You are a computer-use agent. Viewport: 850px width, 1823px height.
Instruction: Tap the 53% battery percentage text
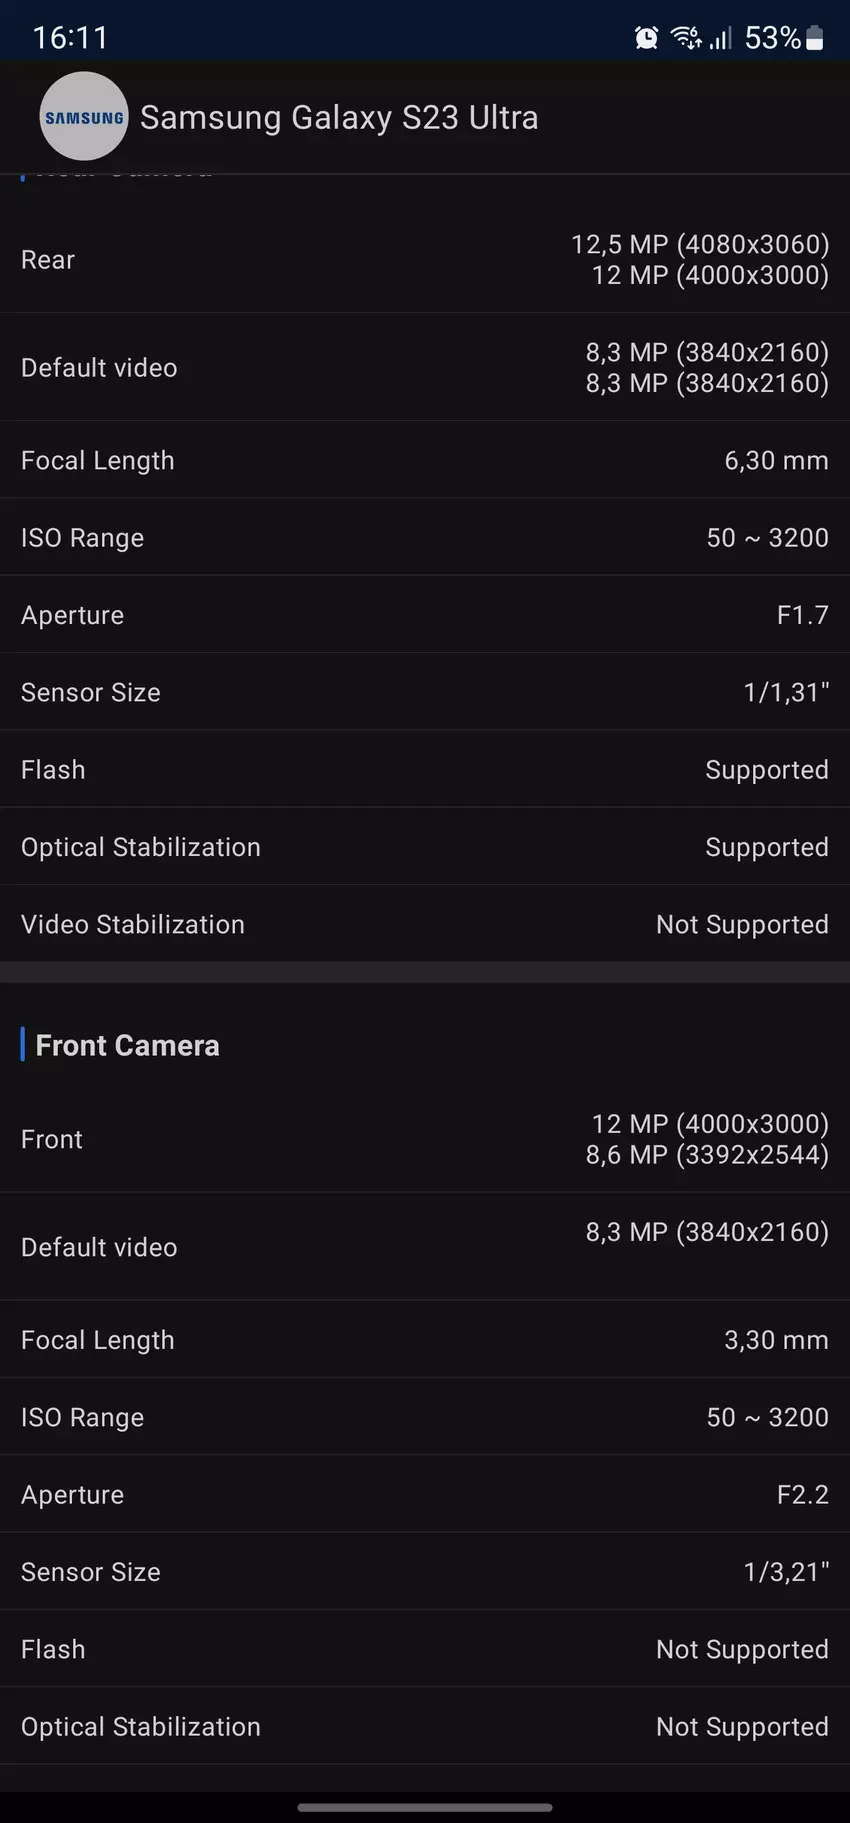pyautogui.click(x=772, y=38)
